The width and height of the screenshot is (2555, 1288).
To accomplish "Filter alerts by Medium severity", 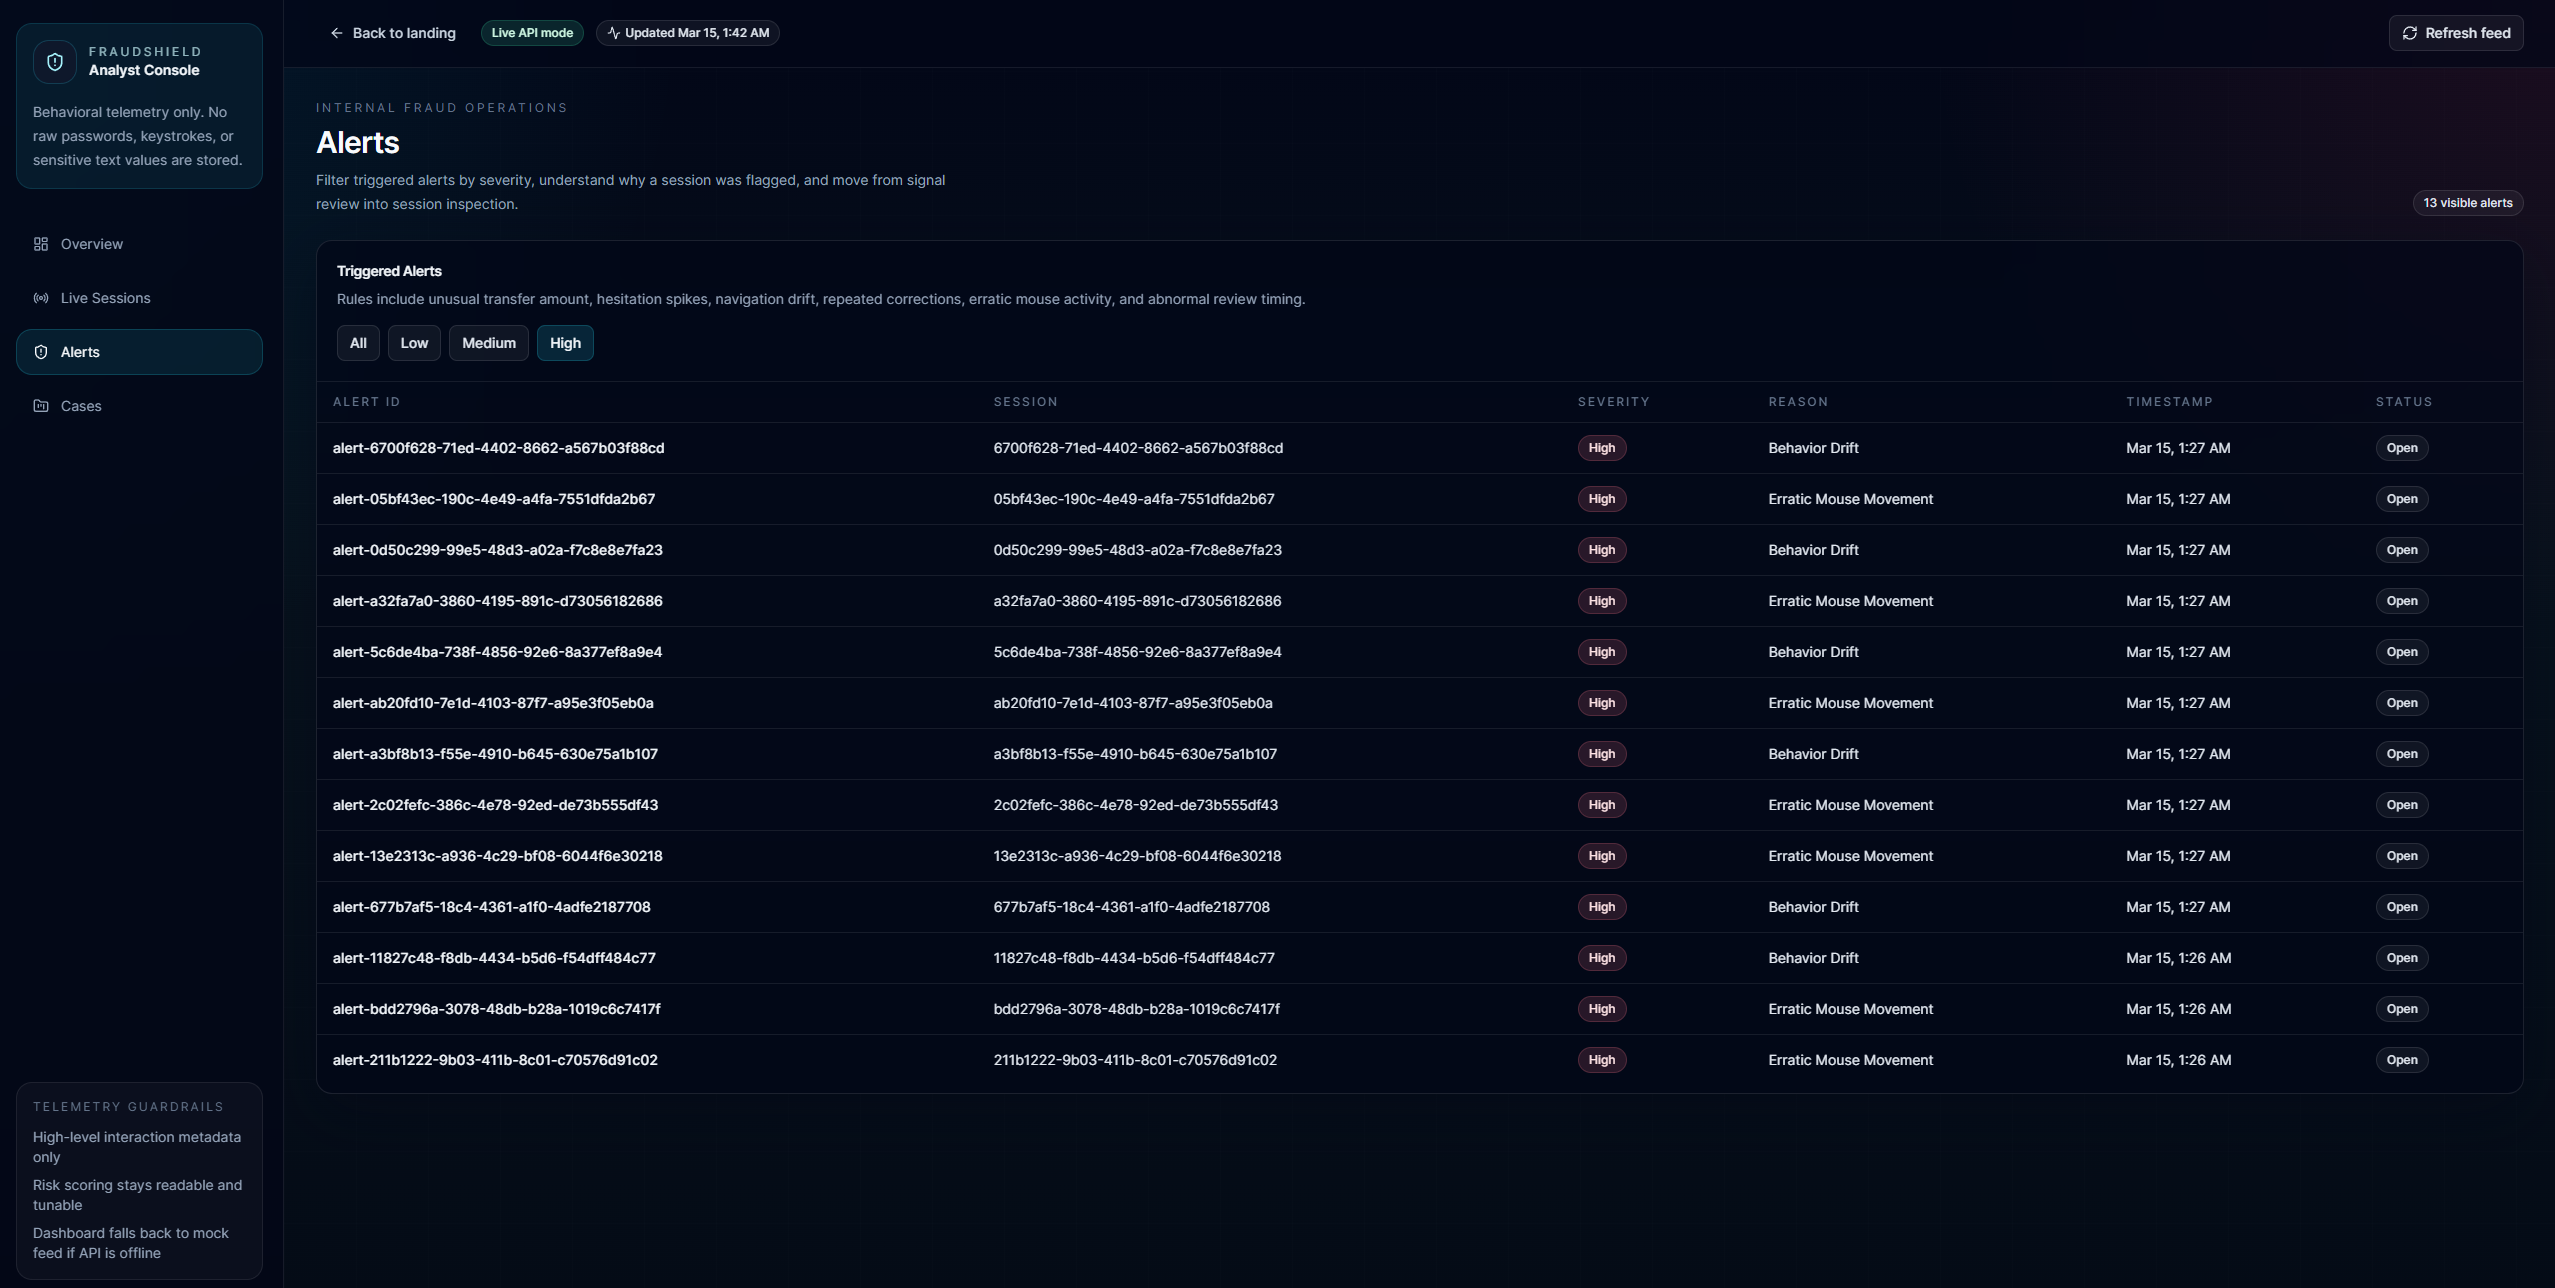I will coord(488,343).
